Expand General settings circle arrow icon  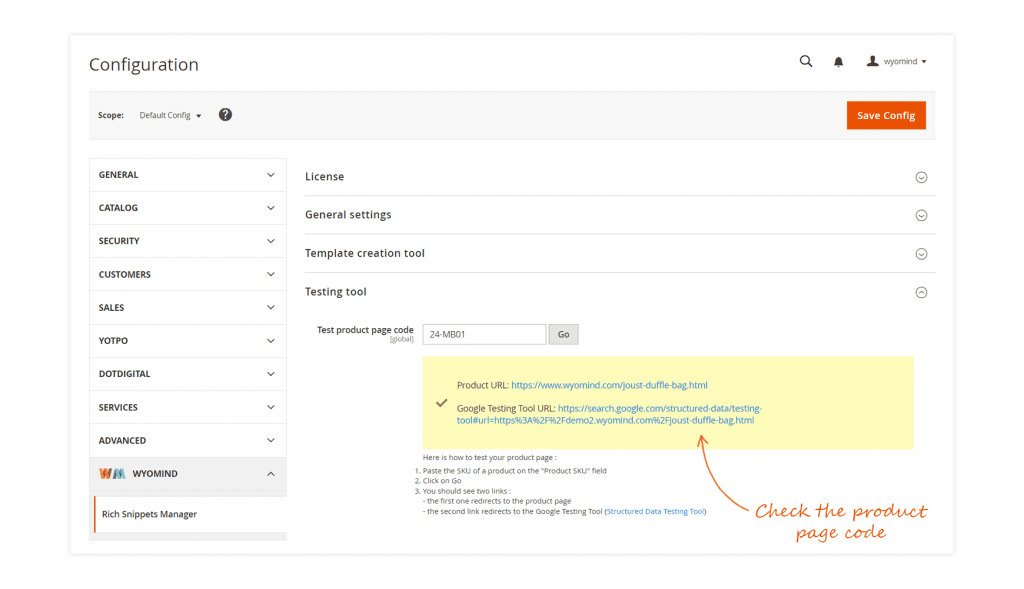[921, 215]
